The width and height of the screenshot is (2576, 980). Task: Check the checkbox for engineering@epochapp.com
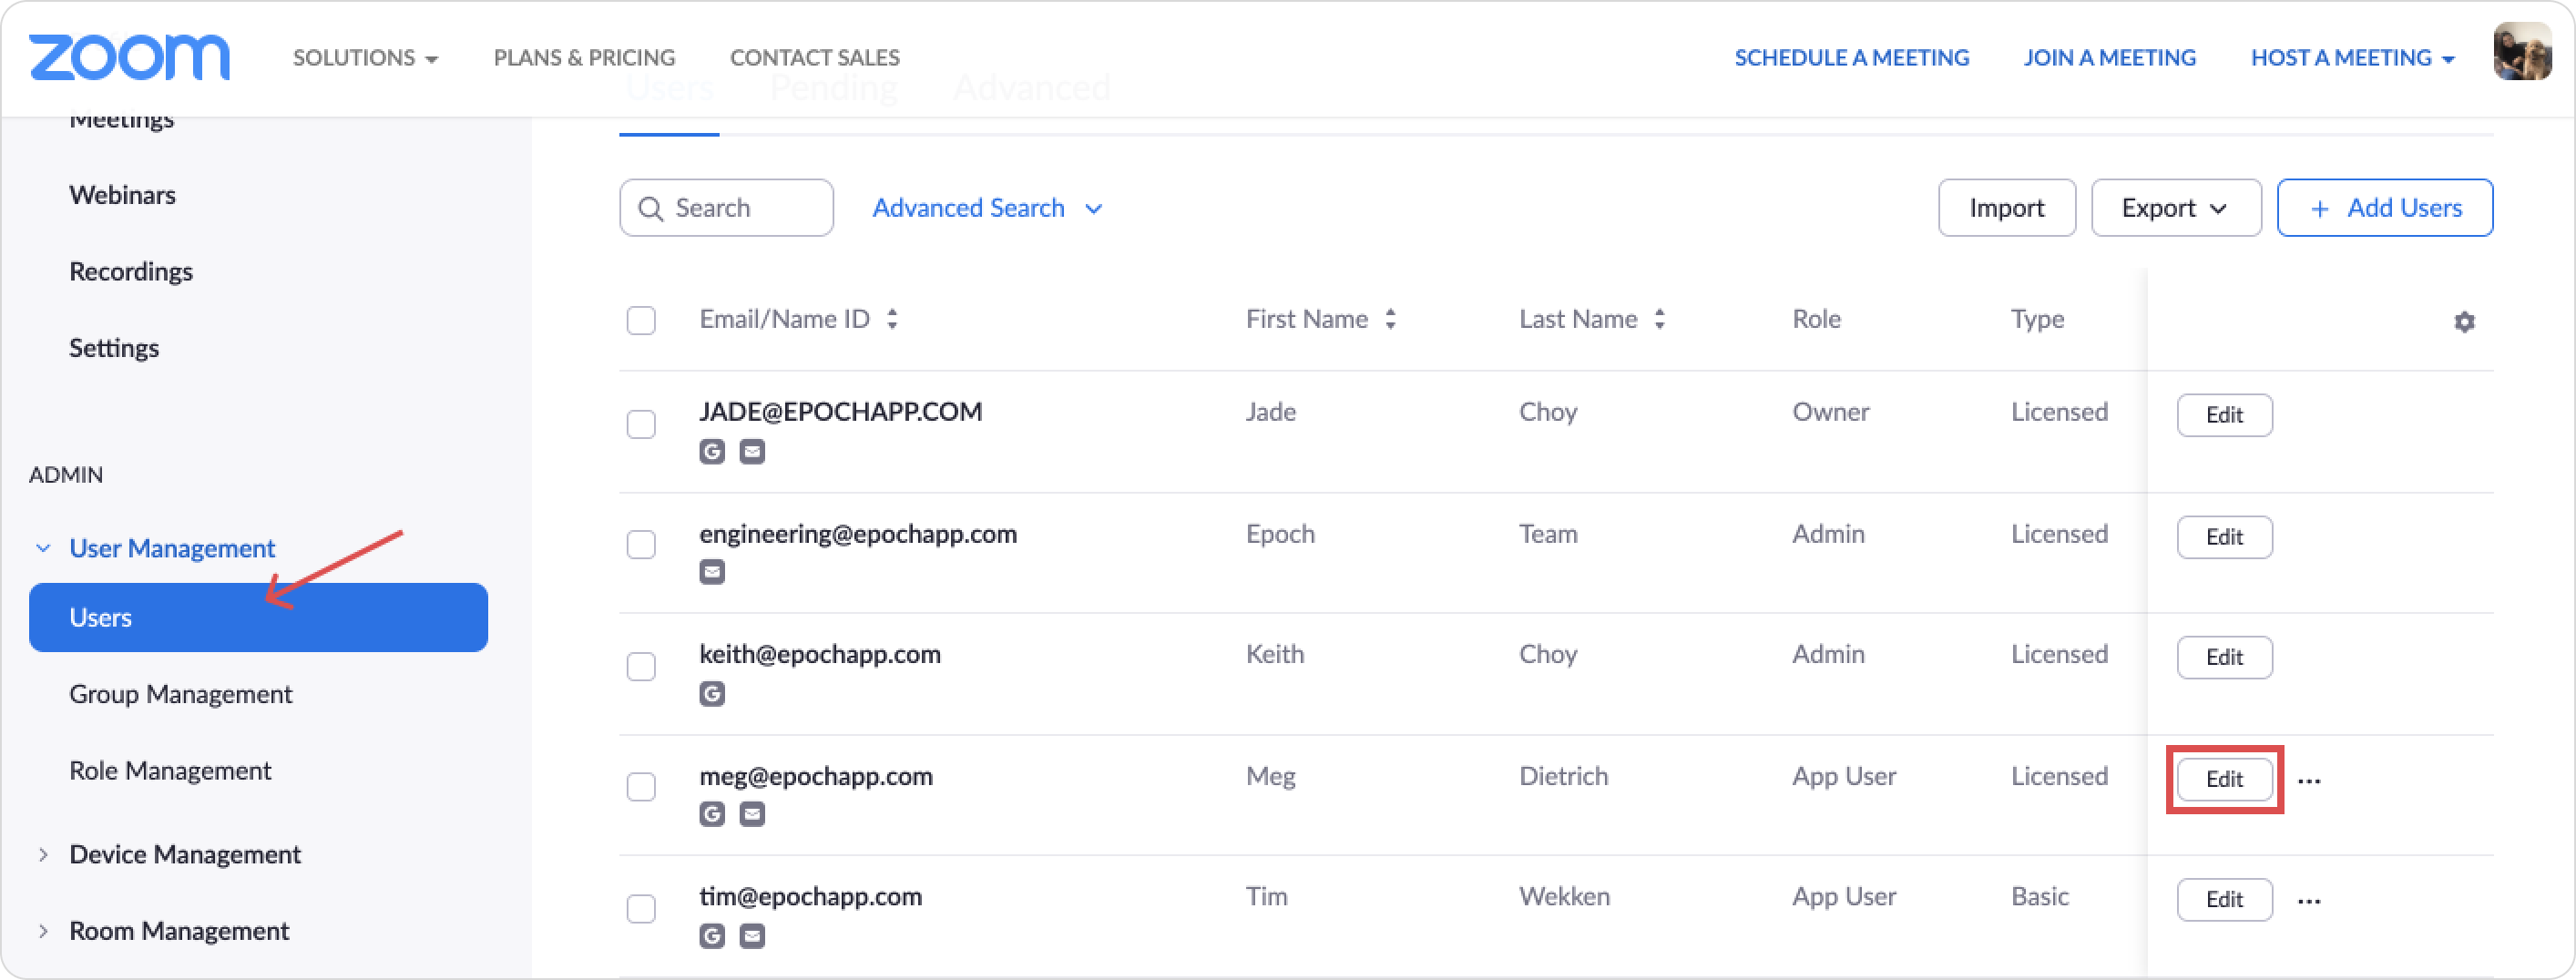coord(641,545)
